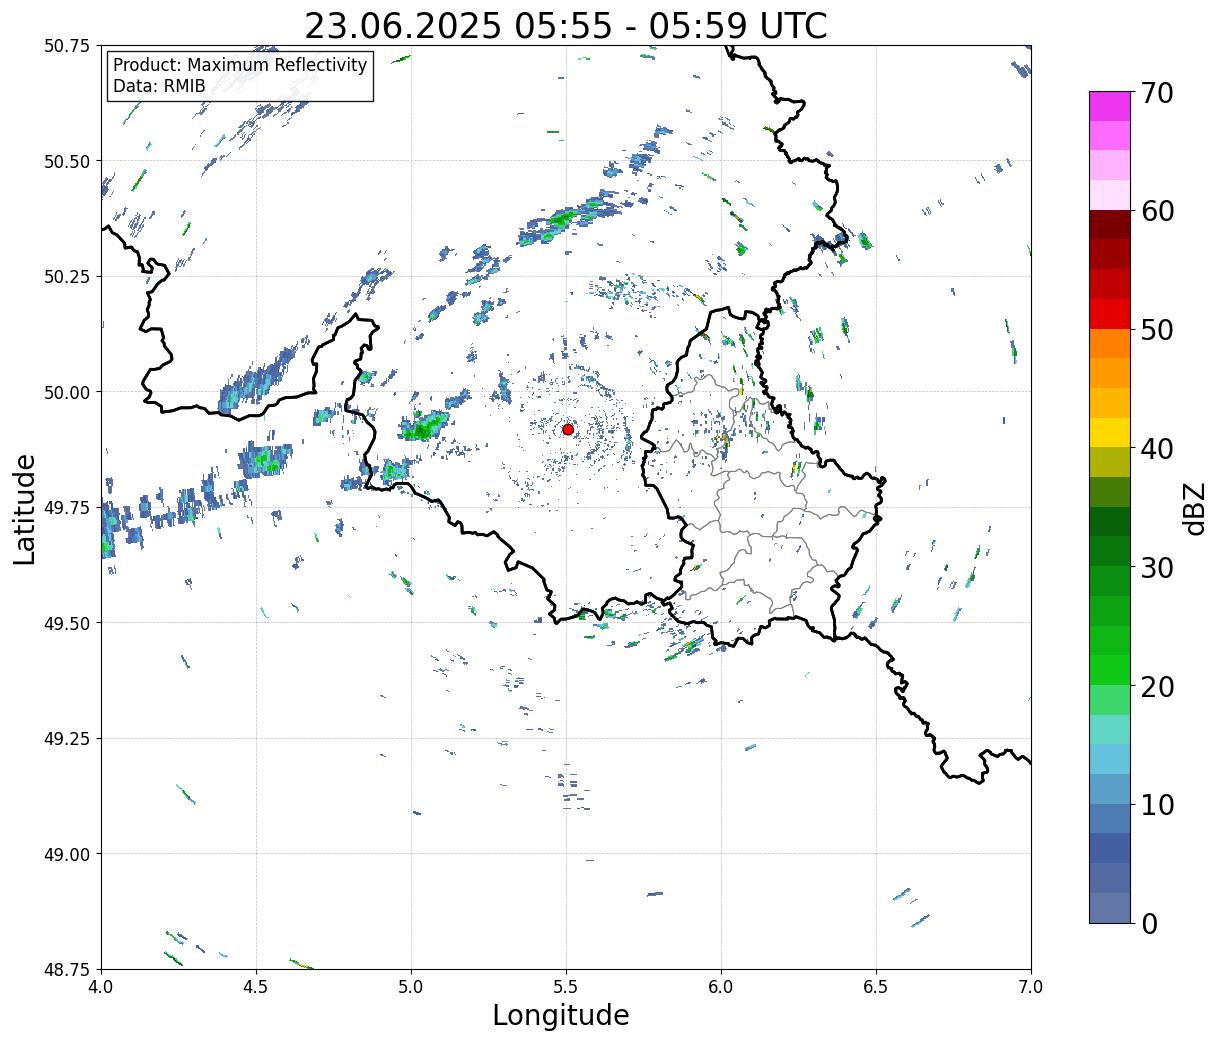Image resolution: width=1219 pixels, height=1040 pixels.
Task: Click the Product: Maximum Reflectivity label
Action: tap(240, 66)
